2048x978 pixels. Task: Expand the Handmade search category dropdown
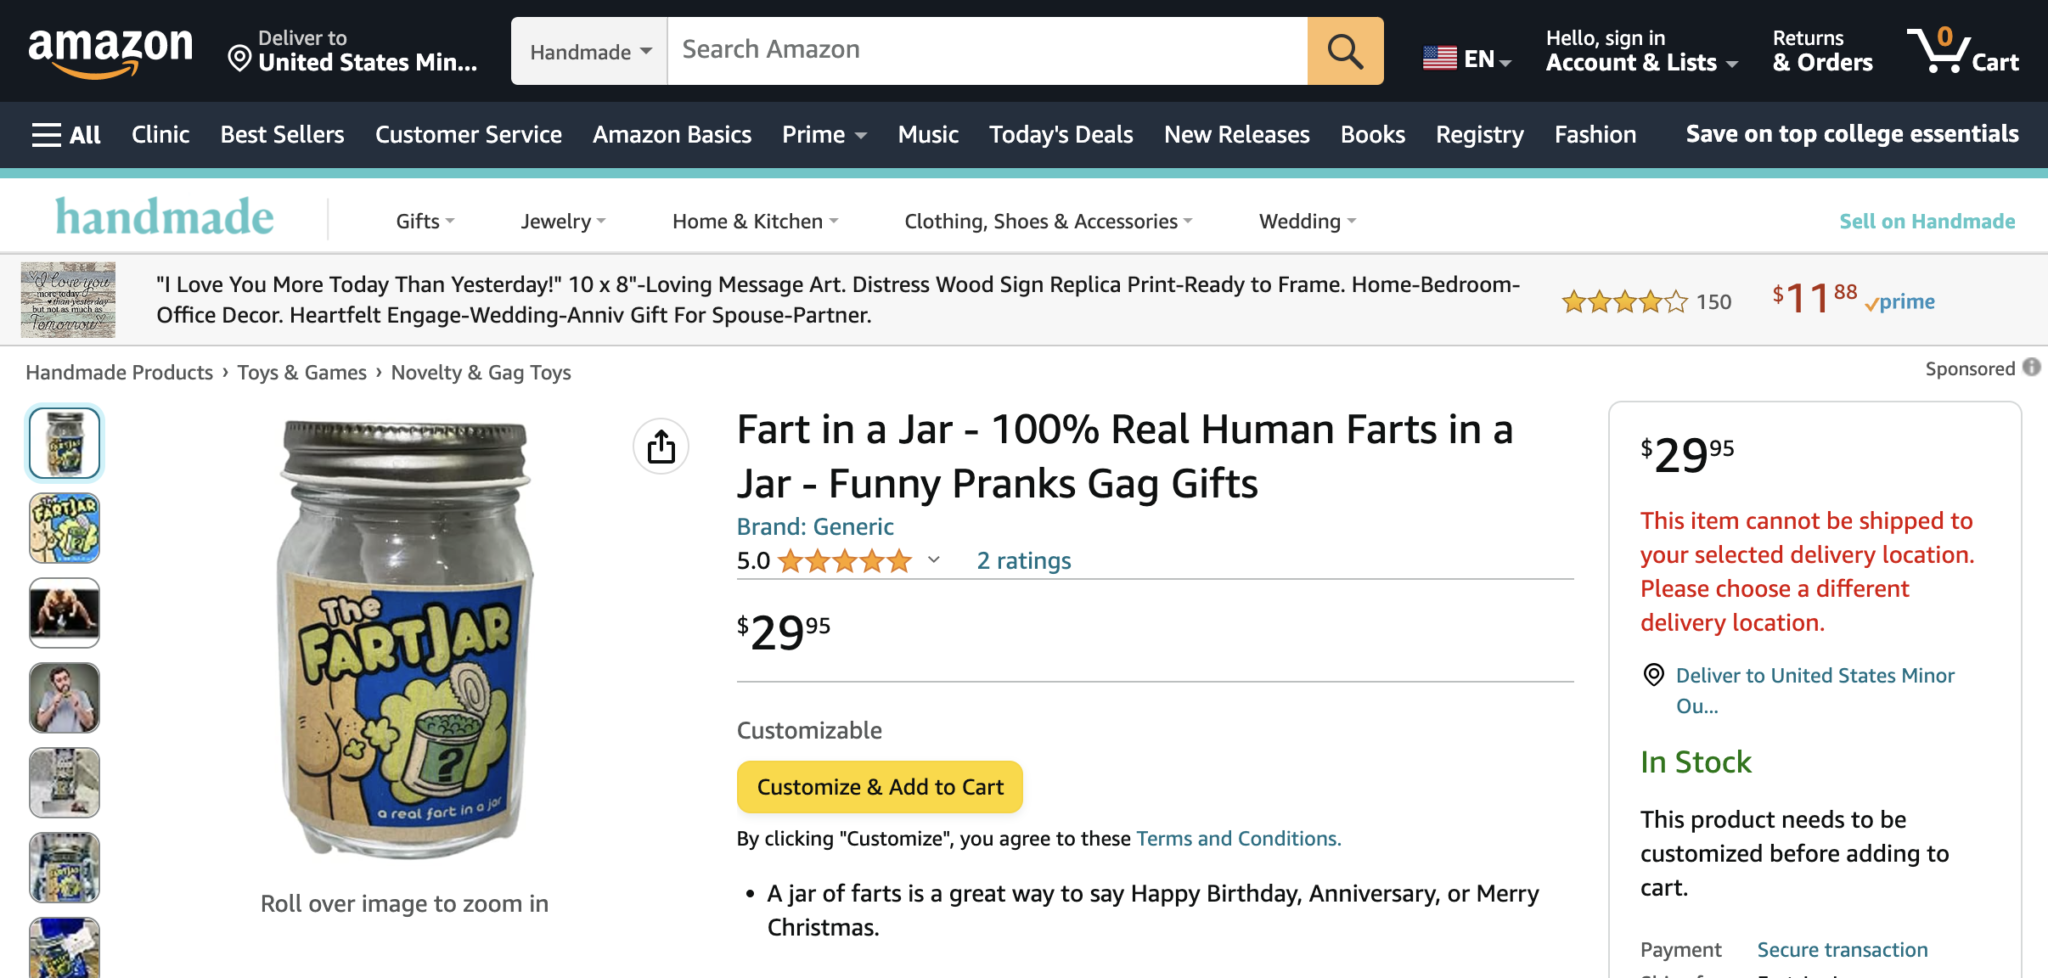pyautogui.click(x=589, y=50)
